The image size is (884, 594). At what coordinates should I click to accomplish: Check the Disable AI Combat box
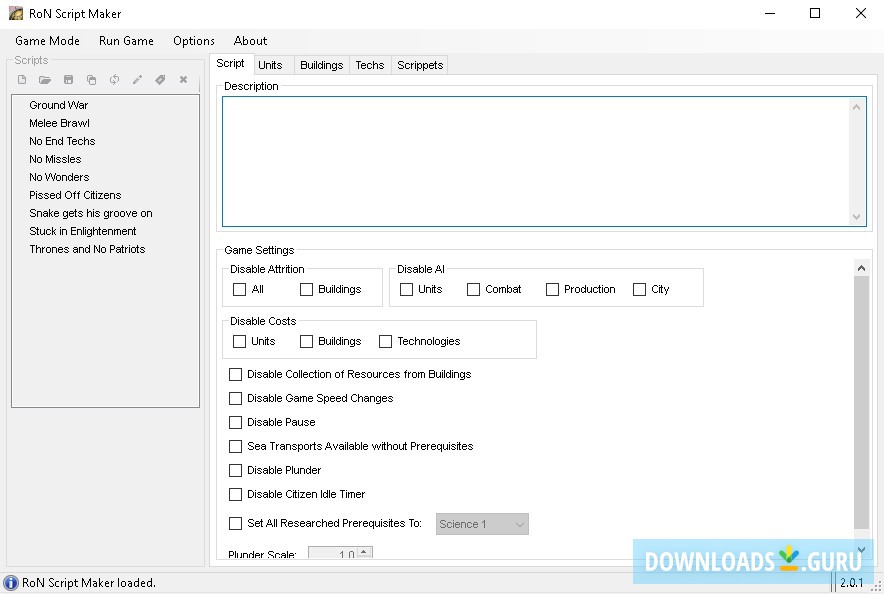(x=474, y=289)
